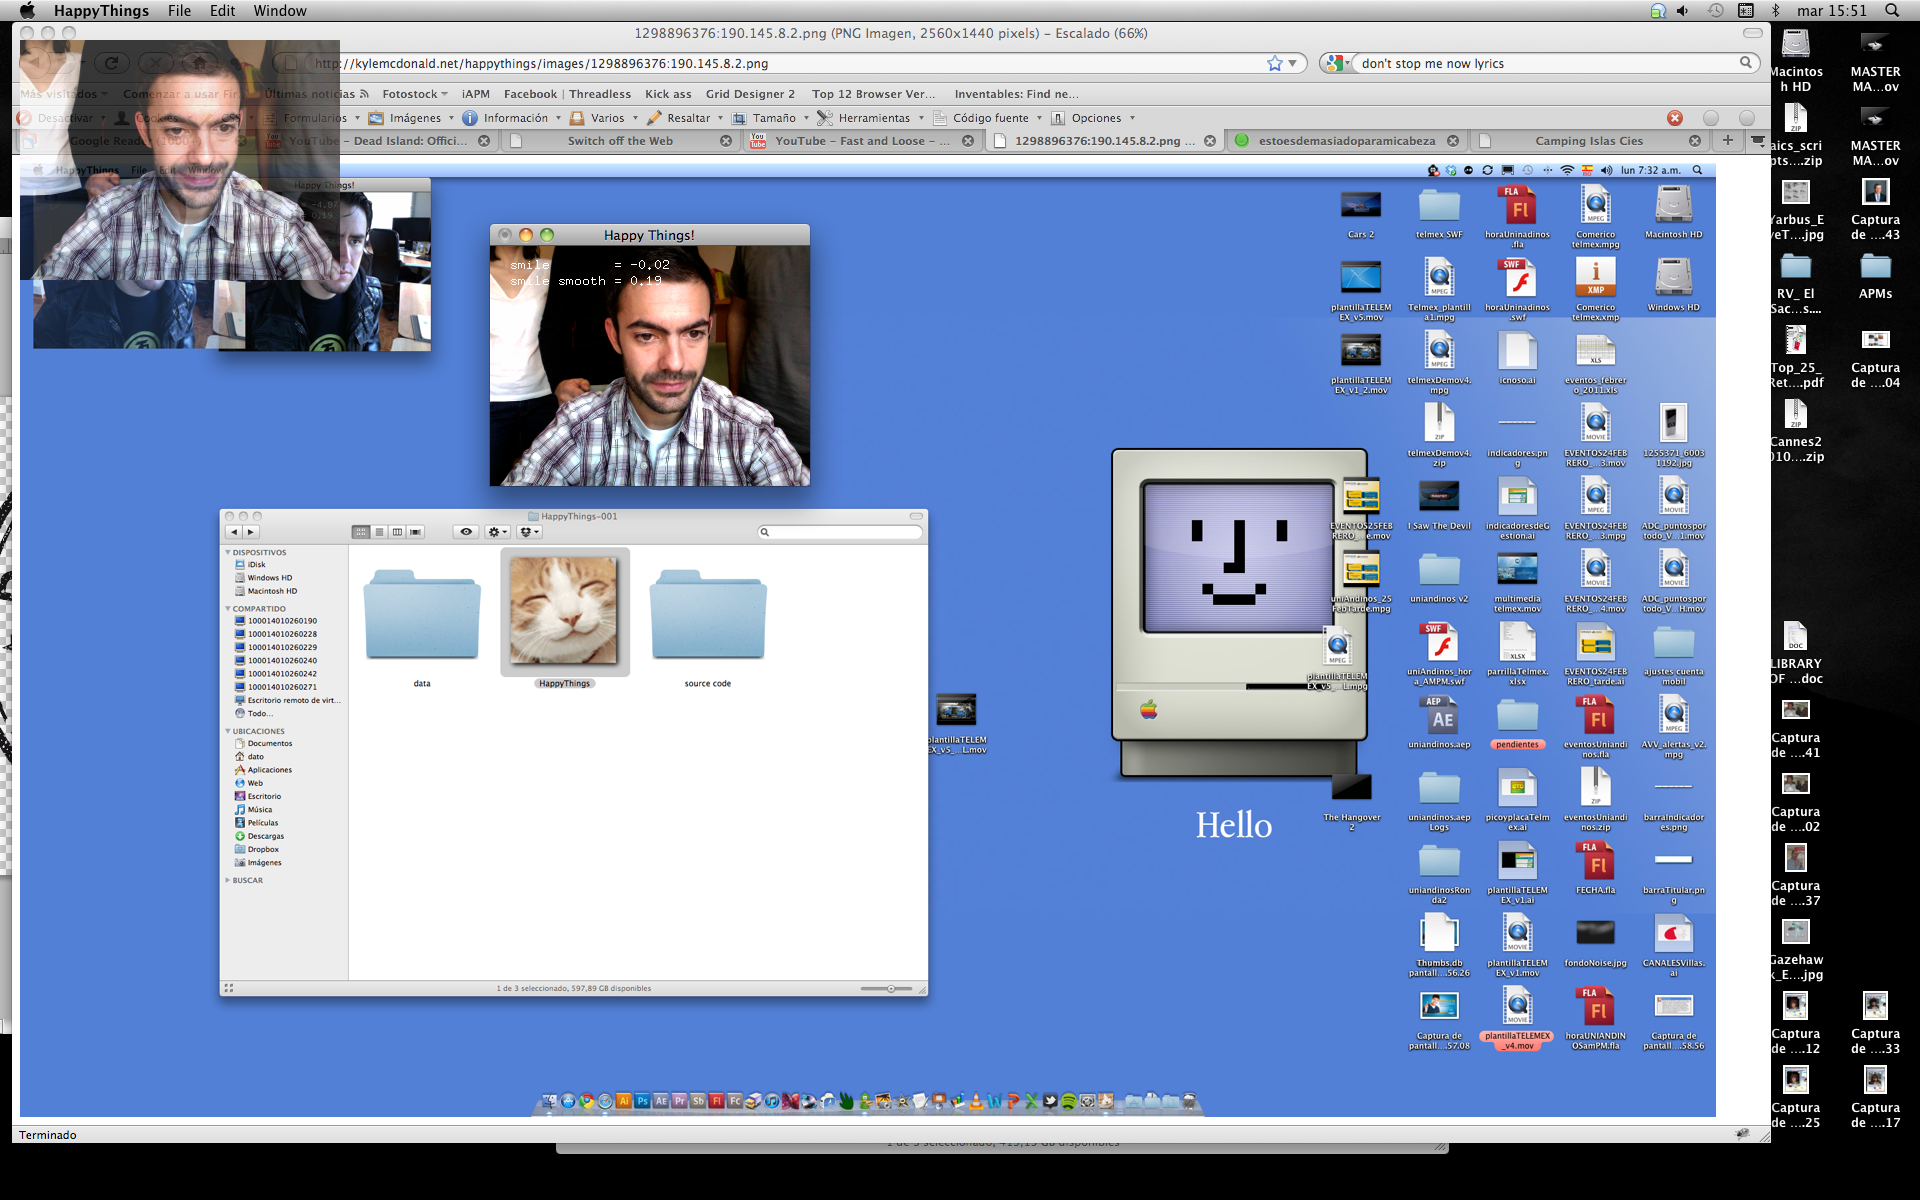The width and height of the screenshot is (1920, 1200).
Task: Expand the URL history dropdown arrow
Action: pos(1293,63)
